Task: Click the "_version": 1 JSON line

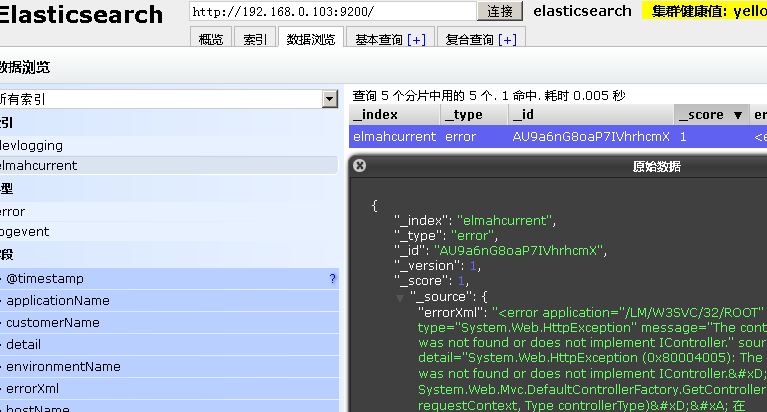Action: pyautogui.click(x=438, y=266)
